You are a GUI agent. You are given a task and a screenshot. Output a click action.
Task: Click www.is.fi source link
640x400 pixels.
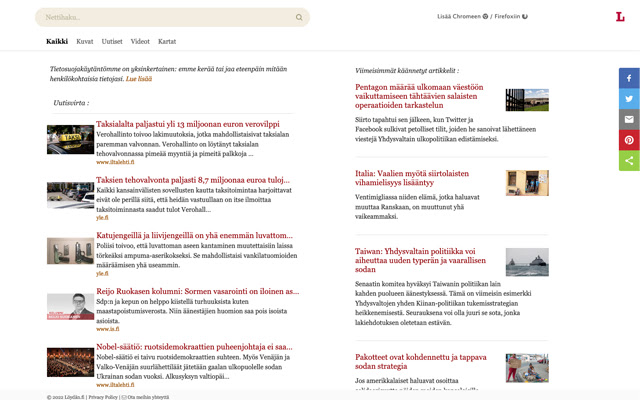[108, 329]
